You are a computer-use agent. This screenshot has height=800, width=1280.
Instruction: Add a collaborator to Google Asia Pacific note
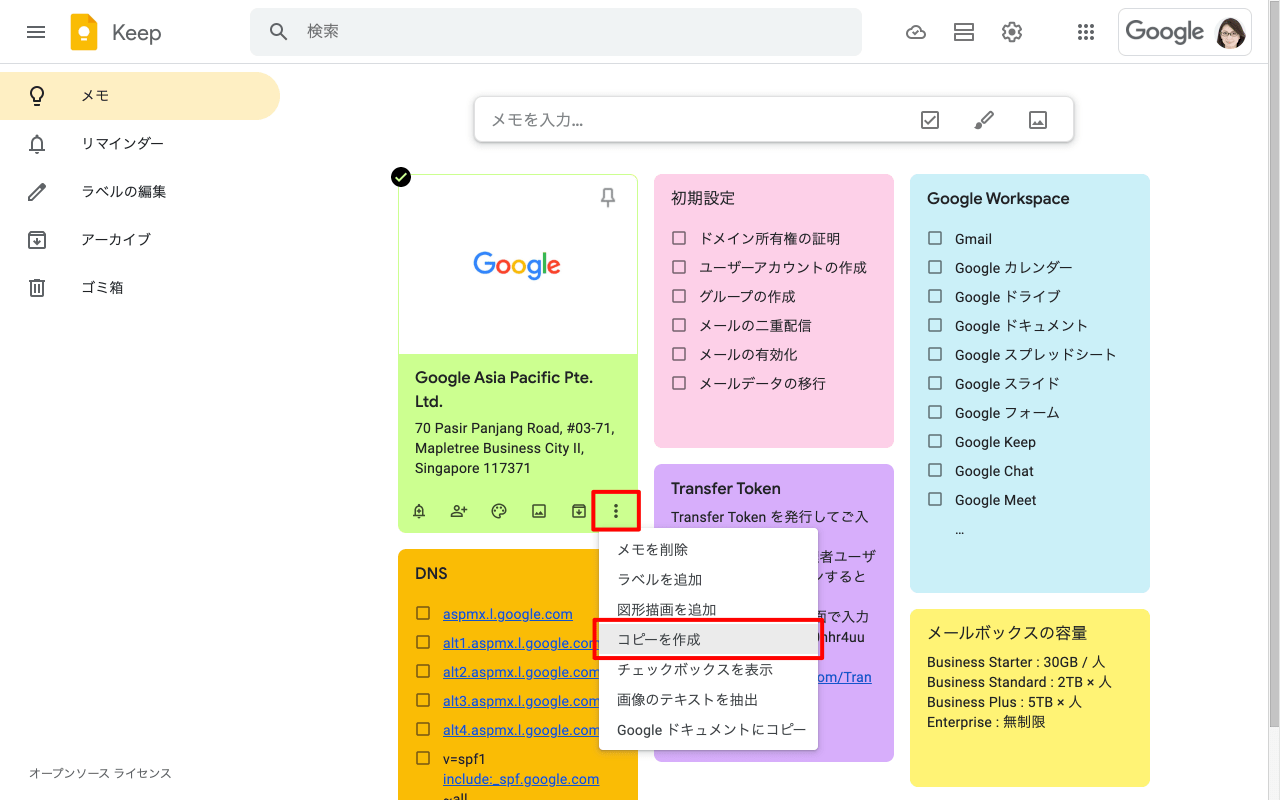click(x=459, y=511)
